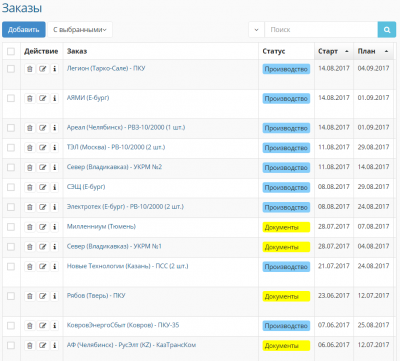Check the Легион (Тарко-Сале) - ПКУ row checkbox
This screenshot has width=400, height=361.
(x=11, y=69)
